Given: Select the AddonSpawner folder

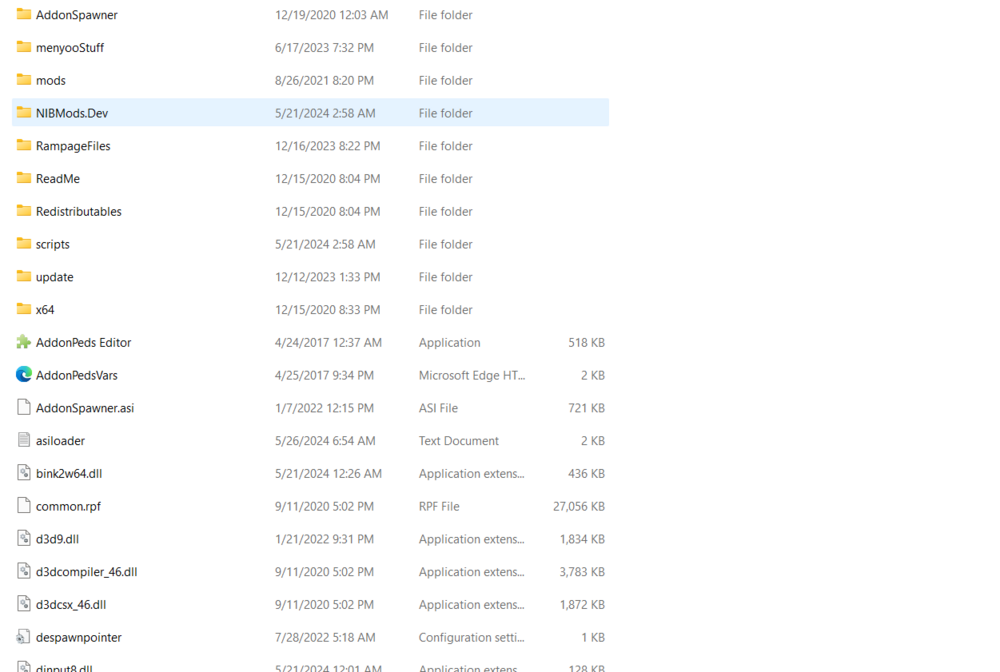Looking at the screenshot, I should point(75,15).
